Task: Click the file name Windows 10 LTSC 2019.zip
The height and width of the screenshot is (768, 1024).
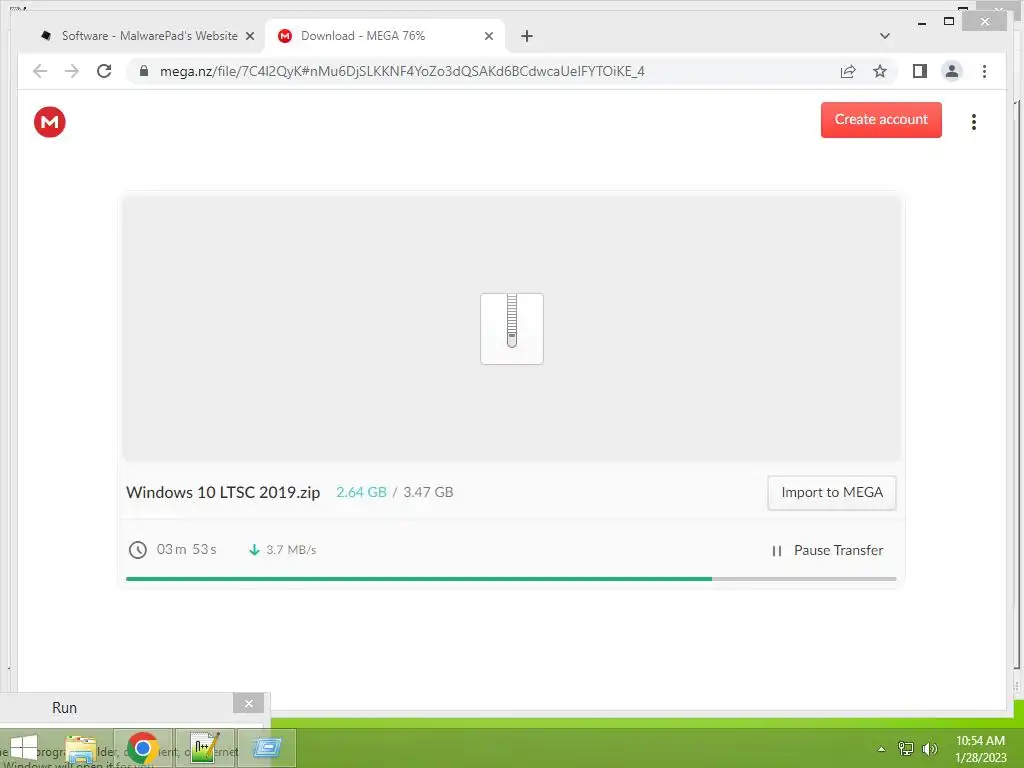Action: click(x=223, y=492)
